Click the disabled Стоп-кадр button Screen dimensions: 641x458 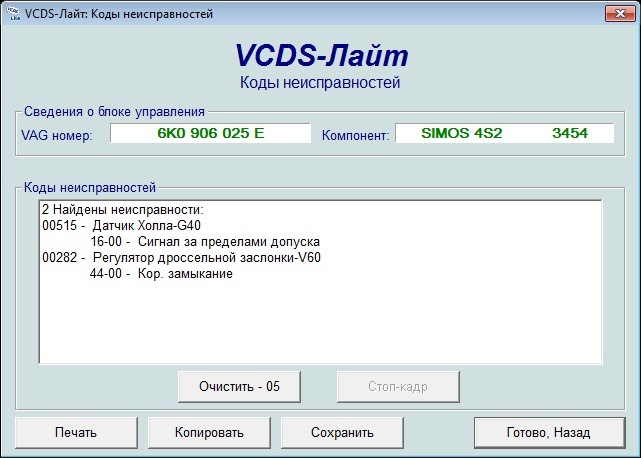tap(398, 386)
